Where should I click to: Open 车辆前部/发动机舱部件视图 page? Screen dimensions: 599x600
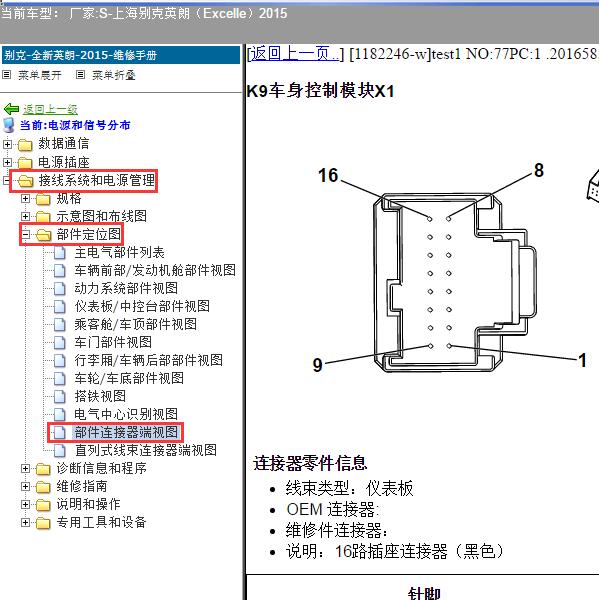(155, 271)
